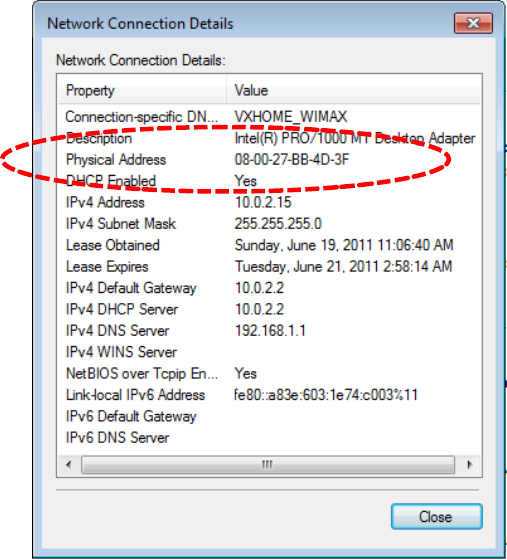507x560 pixels.
Task: Click the subnet value 255.255.255.0
Action: [278, 224]
